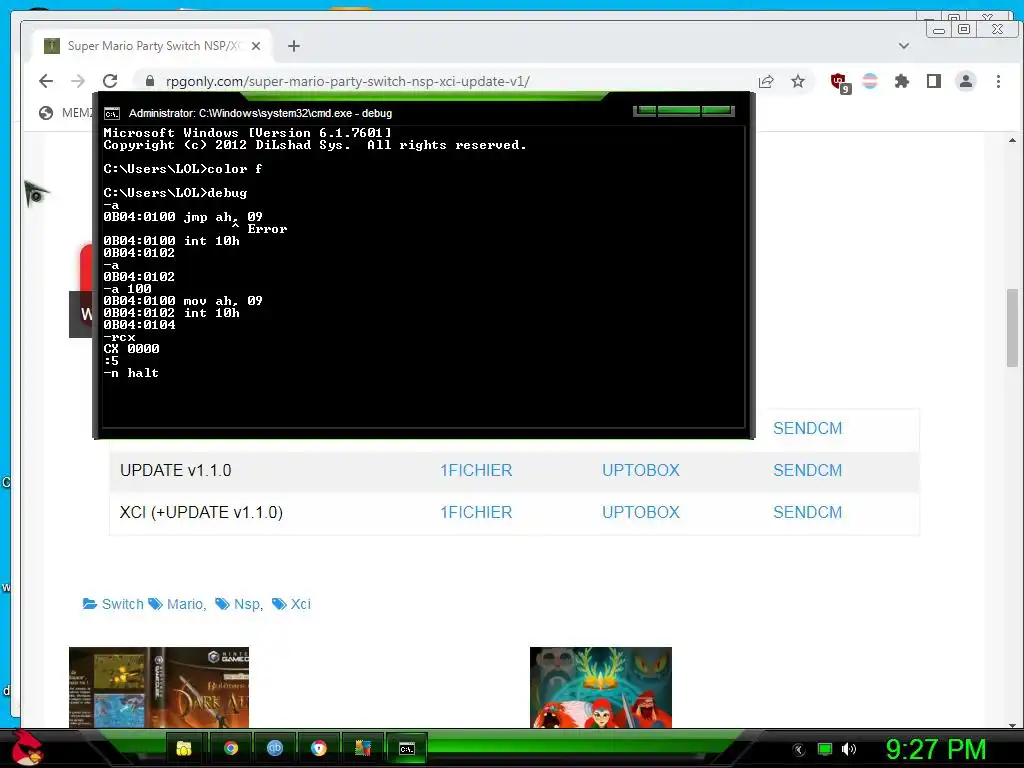Share this page icon in address bar
The height and width of the screenshot is (768, 1024).
766,81
